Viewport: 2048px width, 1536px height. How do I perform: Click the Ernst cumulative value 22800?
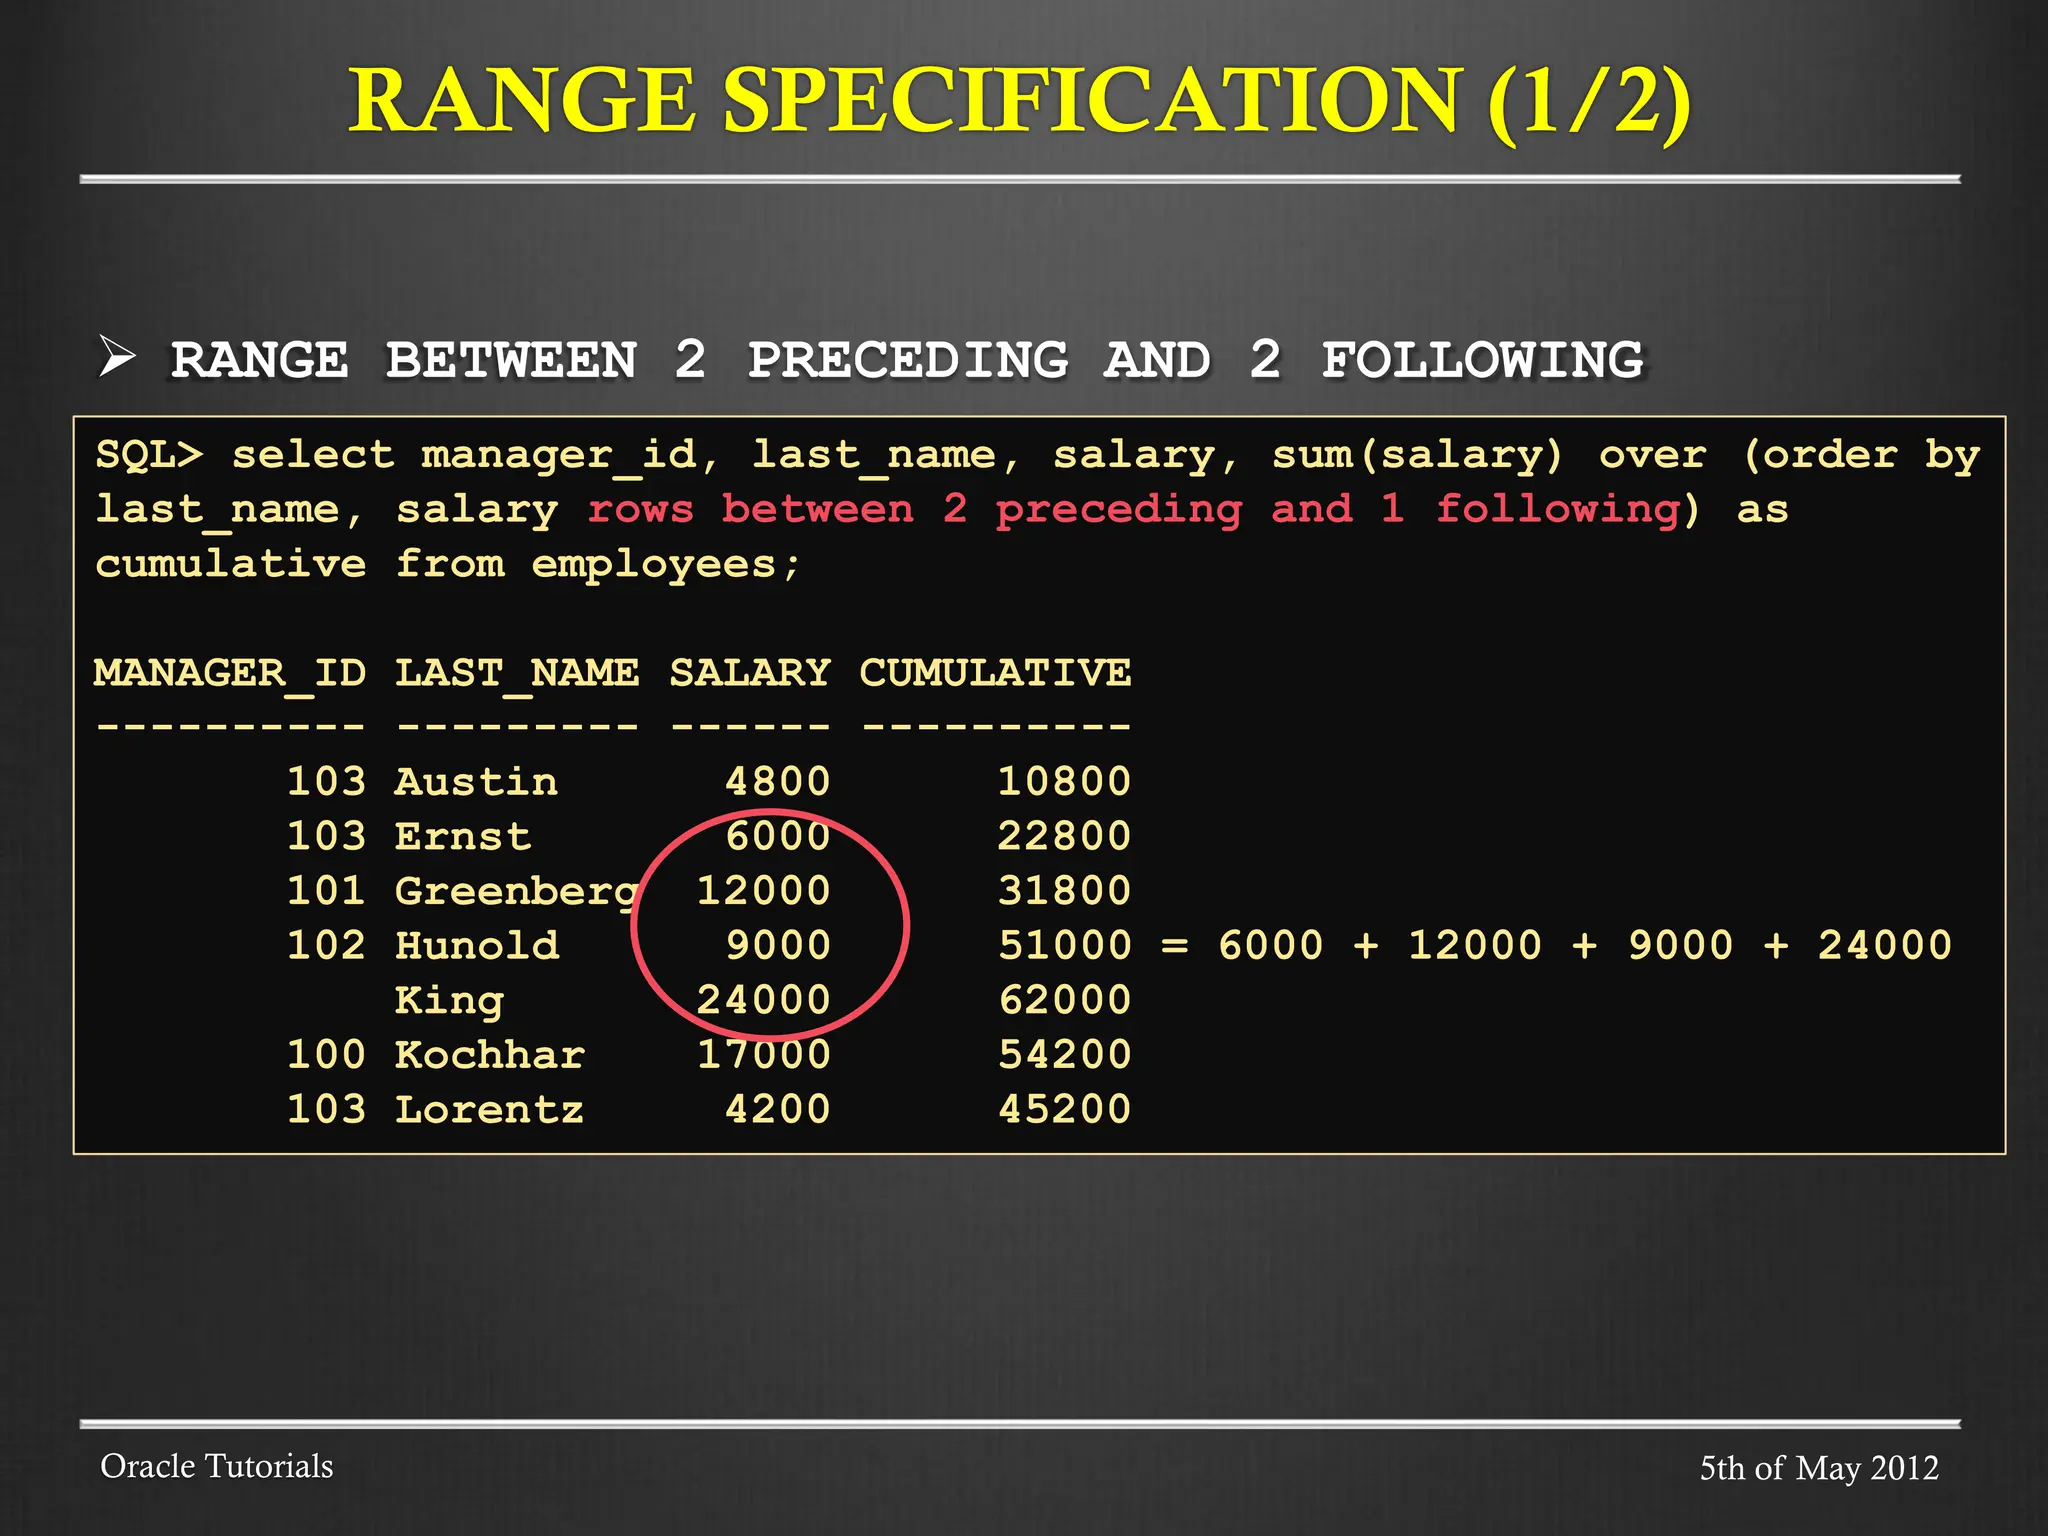click(1064, 837)
